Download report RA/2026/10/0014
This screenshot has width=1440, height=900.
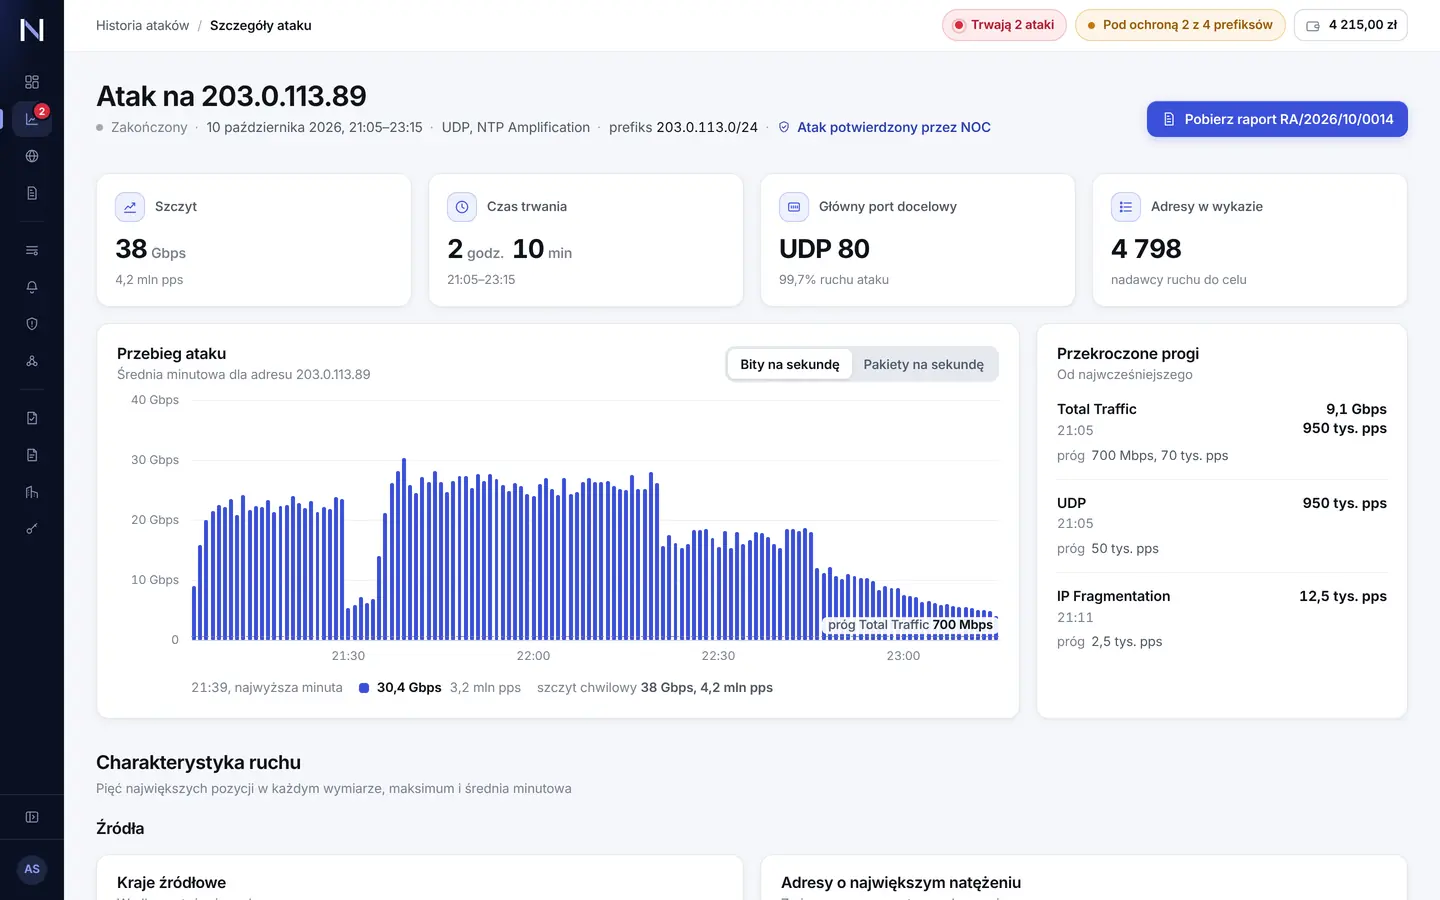(x=1277, y=119)
